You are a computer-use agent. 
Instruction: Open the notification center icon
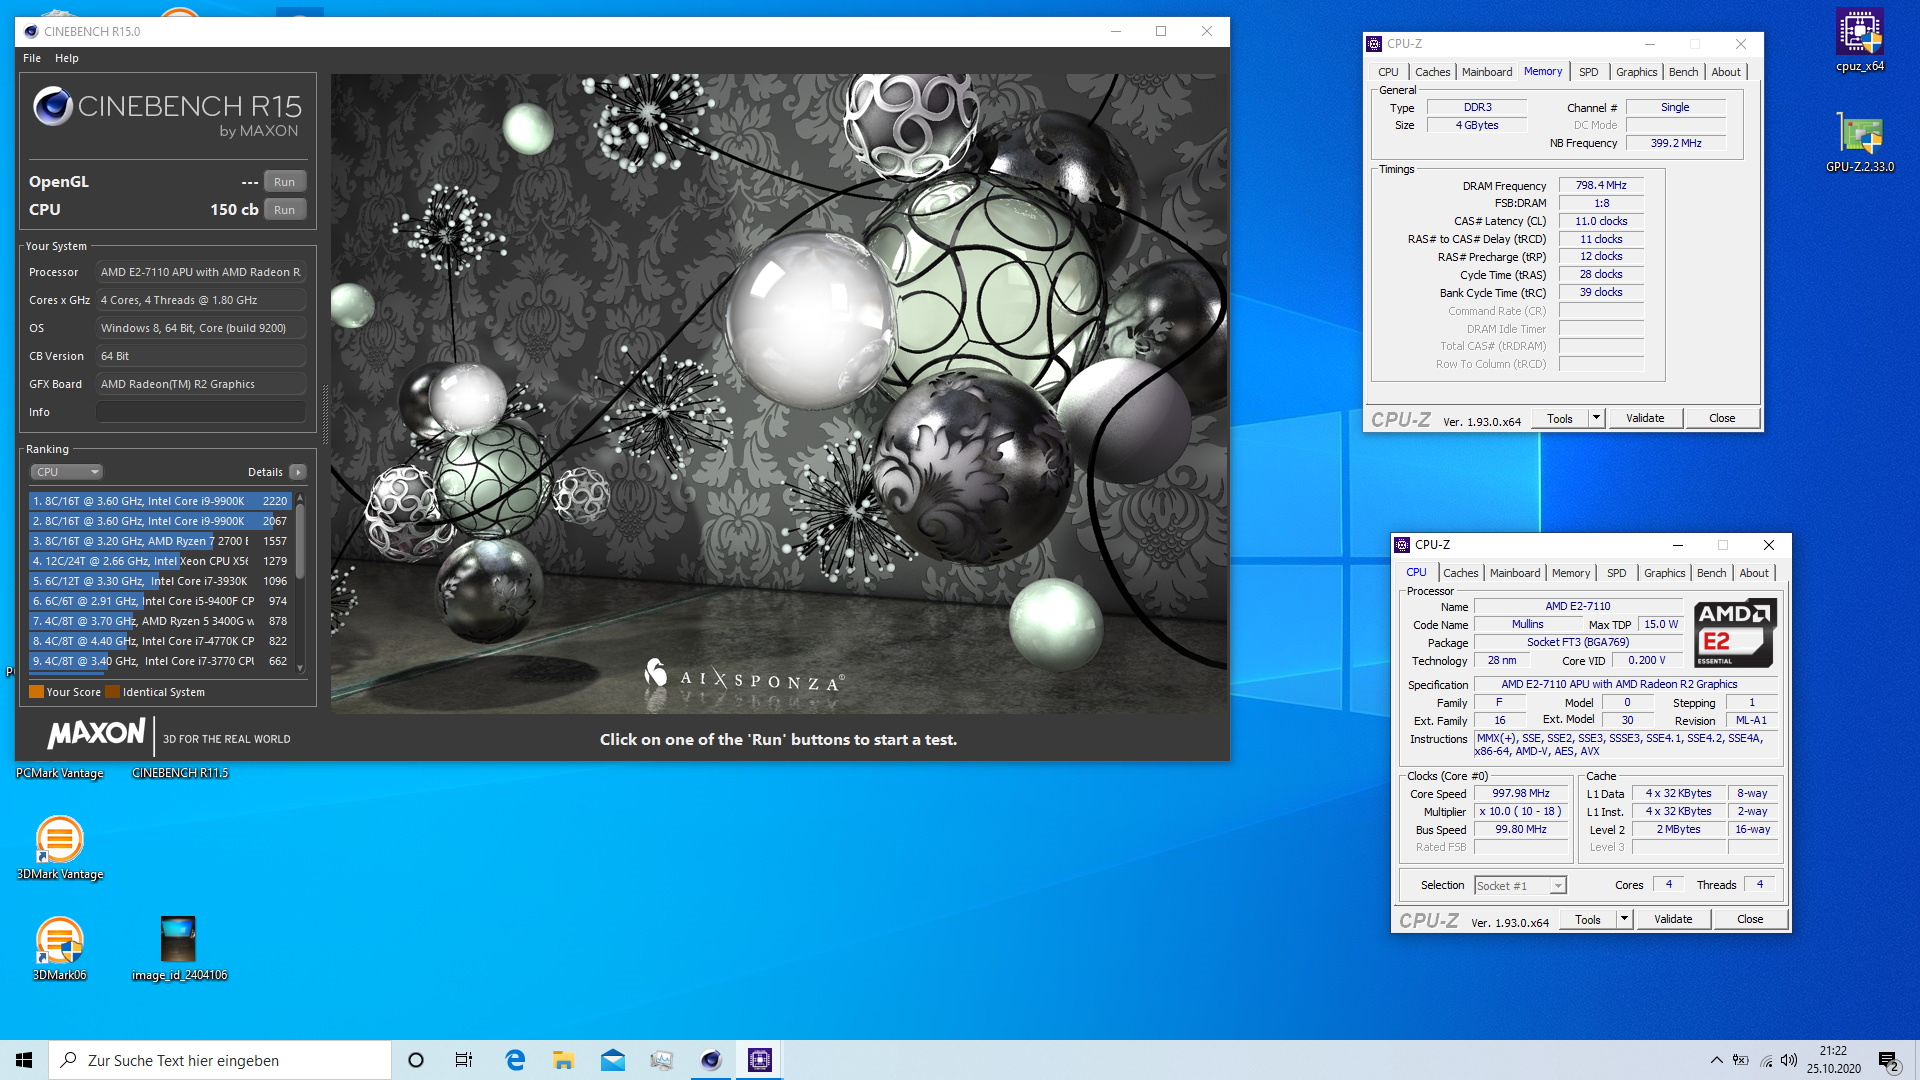coord(1889,1061)
